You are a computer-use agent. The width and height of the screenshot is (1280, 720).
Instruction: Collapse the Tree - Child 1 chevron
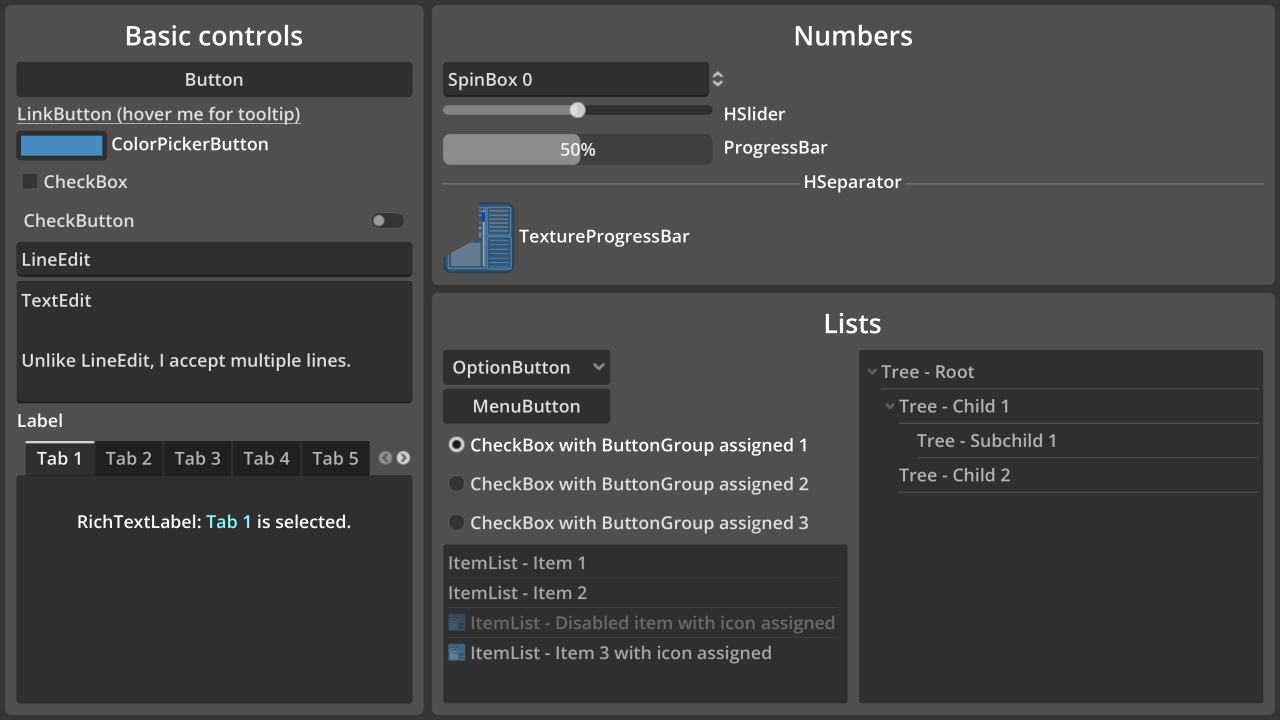pos(889,406)
